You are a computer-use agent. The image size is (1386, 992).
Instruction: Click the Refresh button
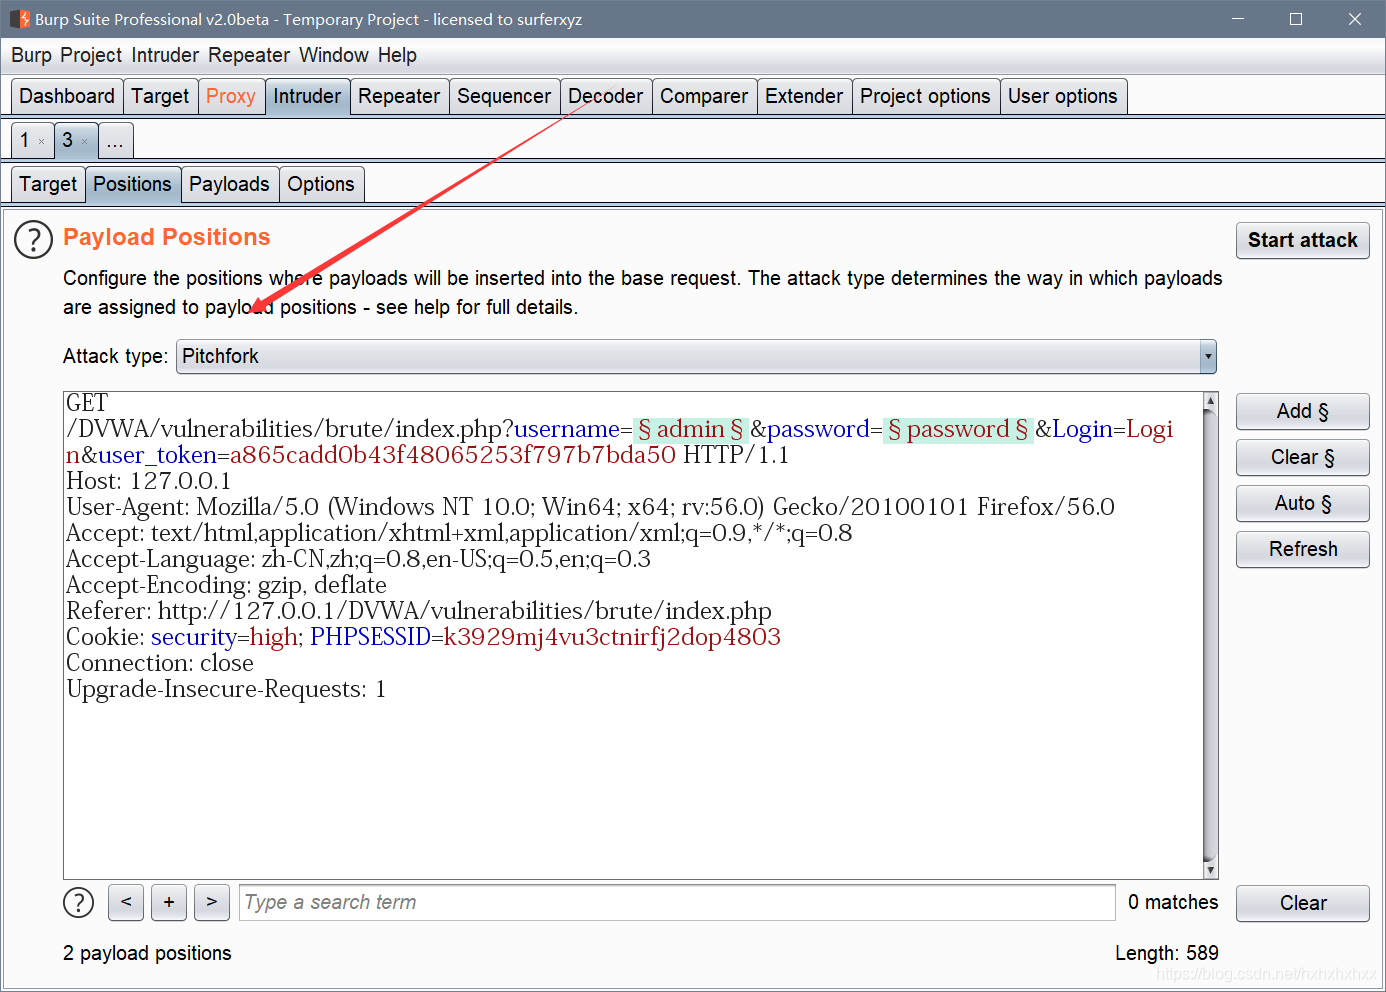[1302, 549]
